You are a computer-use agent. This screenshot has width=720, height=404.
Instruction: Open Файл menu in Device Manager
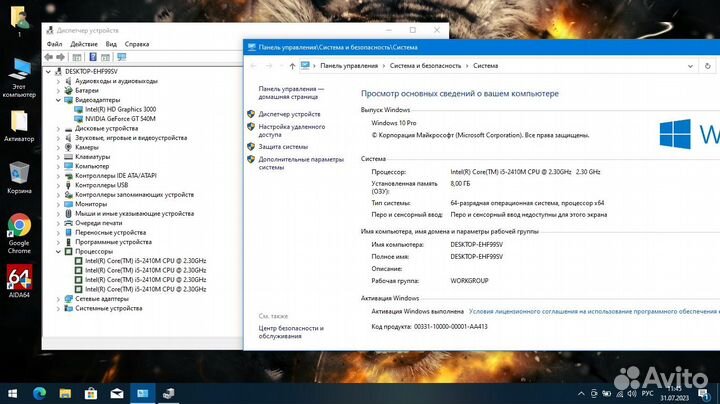(54, 44)
